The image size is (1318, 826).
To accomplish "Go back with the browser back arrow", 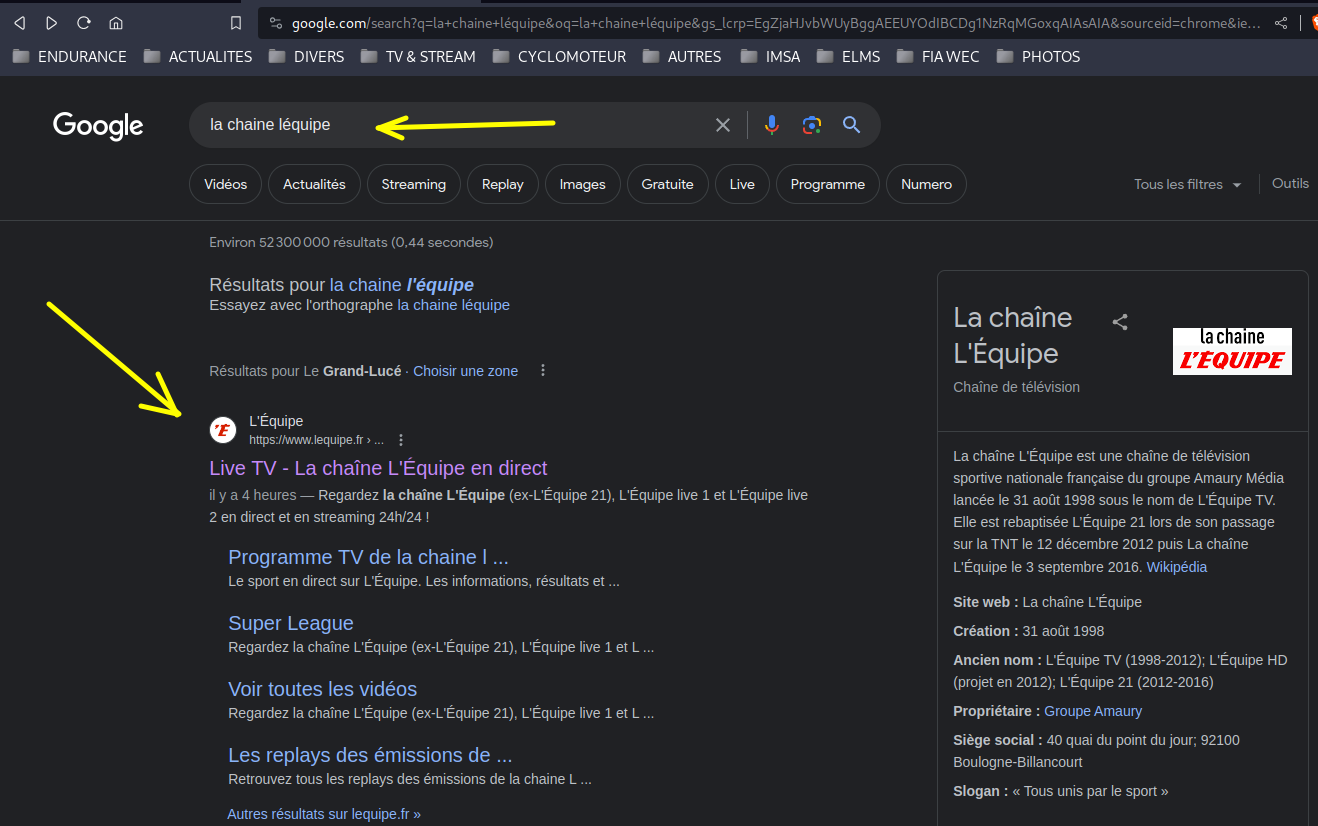I will point(19,23).
